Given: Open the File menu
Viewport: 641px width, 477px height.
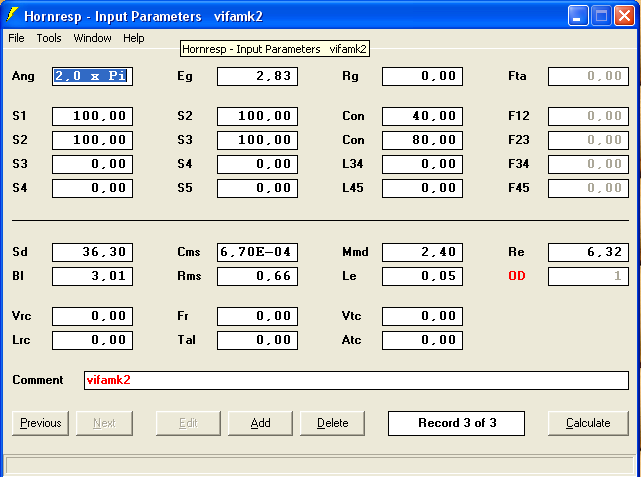Looking at the screenshot, I should (16, 38).
